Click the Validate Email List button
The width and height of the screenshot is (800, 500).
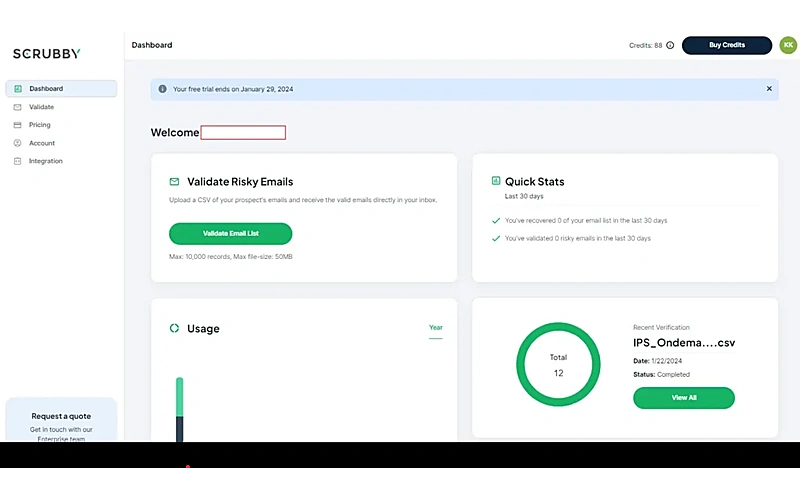[231, 234]
